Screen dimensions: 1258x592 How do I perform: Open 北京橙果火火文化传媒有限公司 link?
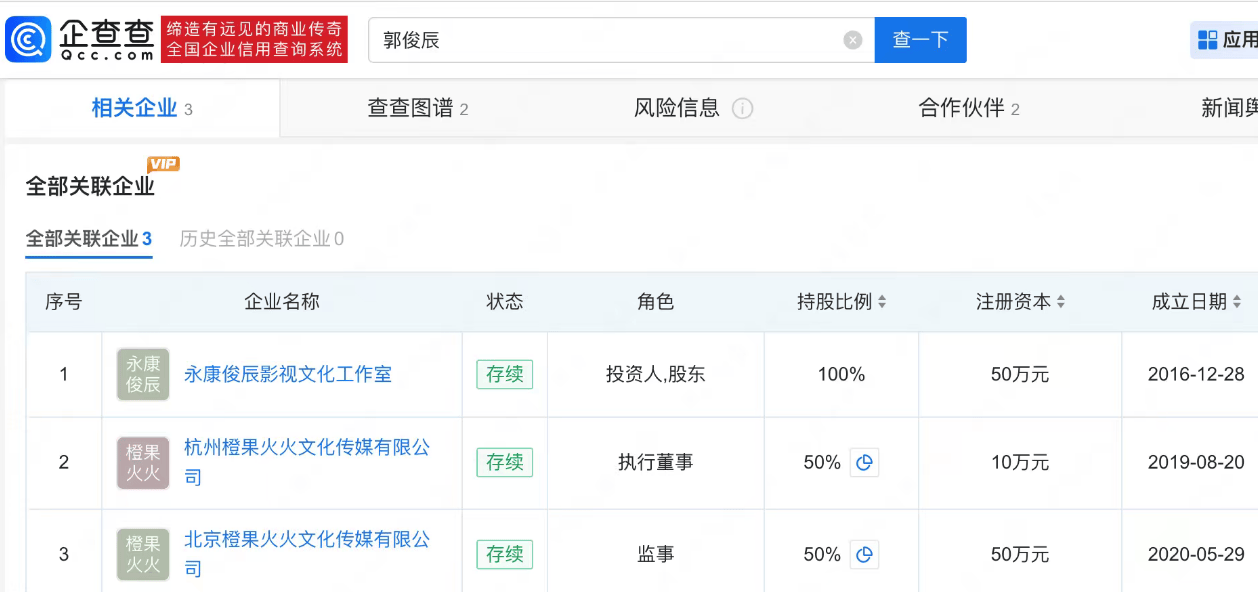click(306, 540)
